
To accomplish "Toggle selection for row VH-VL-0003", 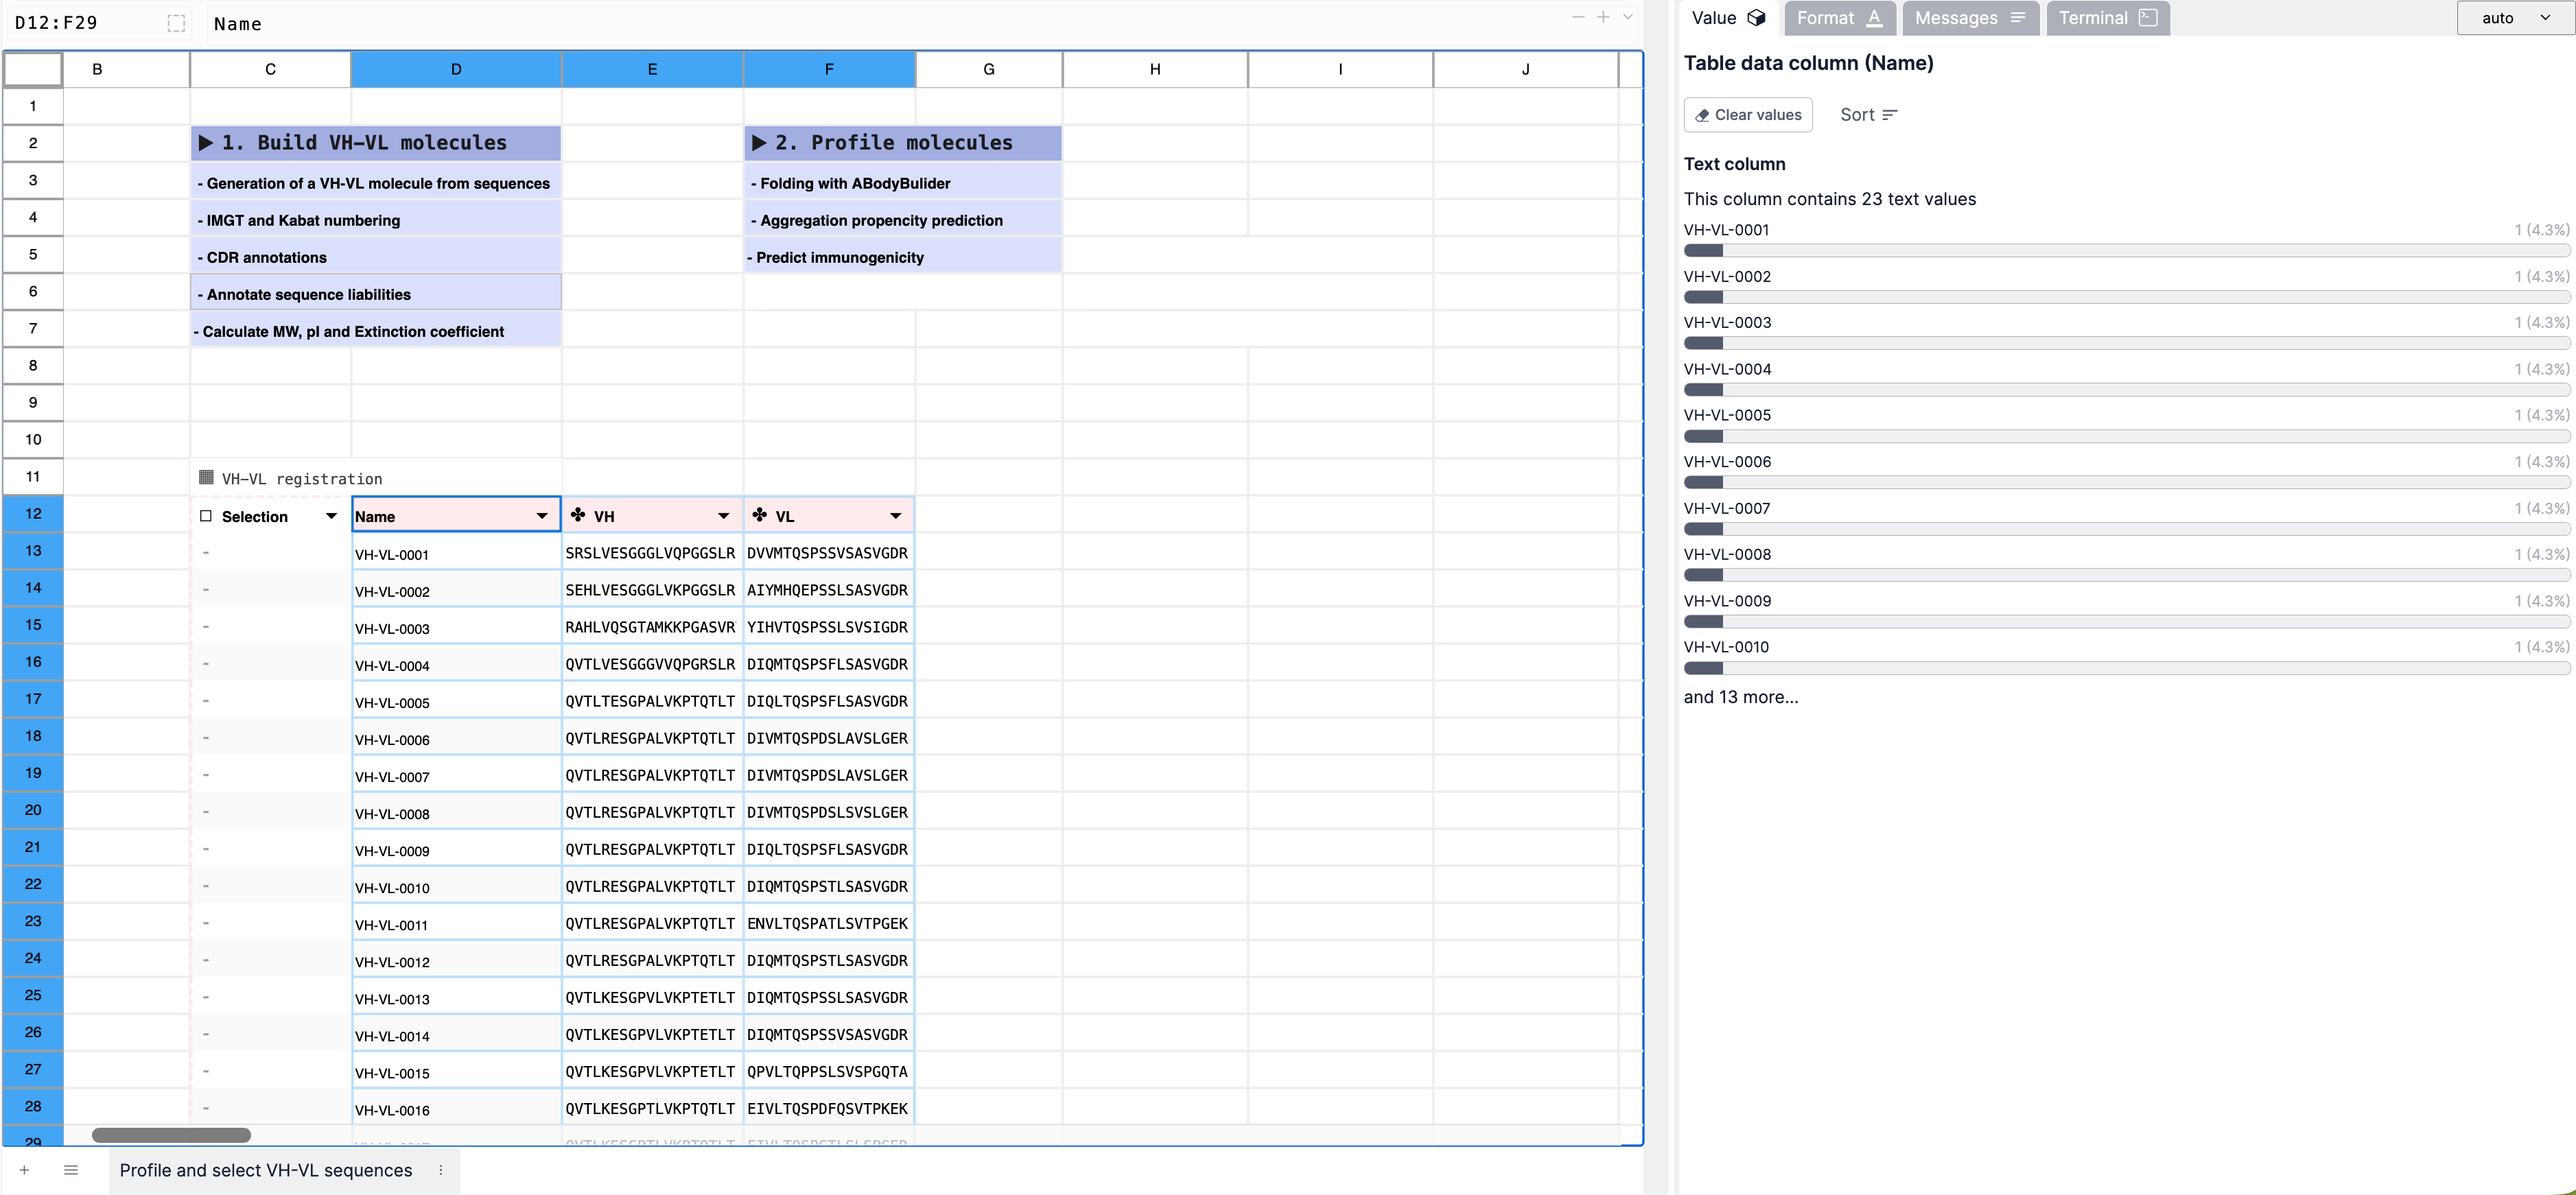I will [x=206, y=626].
